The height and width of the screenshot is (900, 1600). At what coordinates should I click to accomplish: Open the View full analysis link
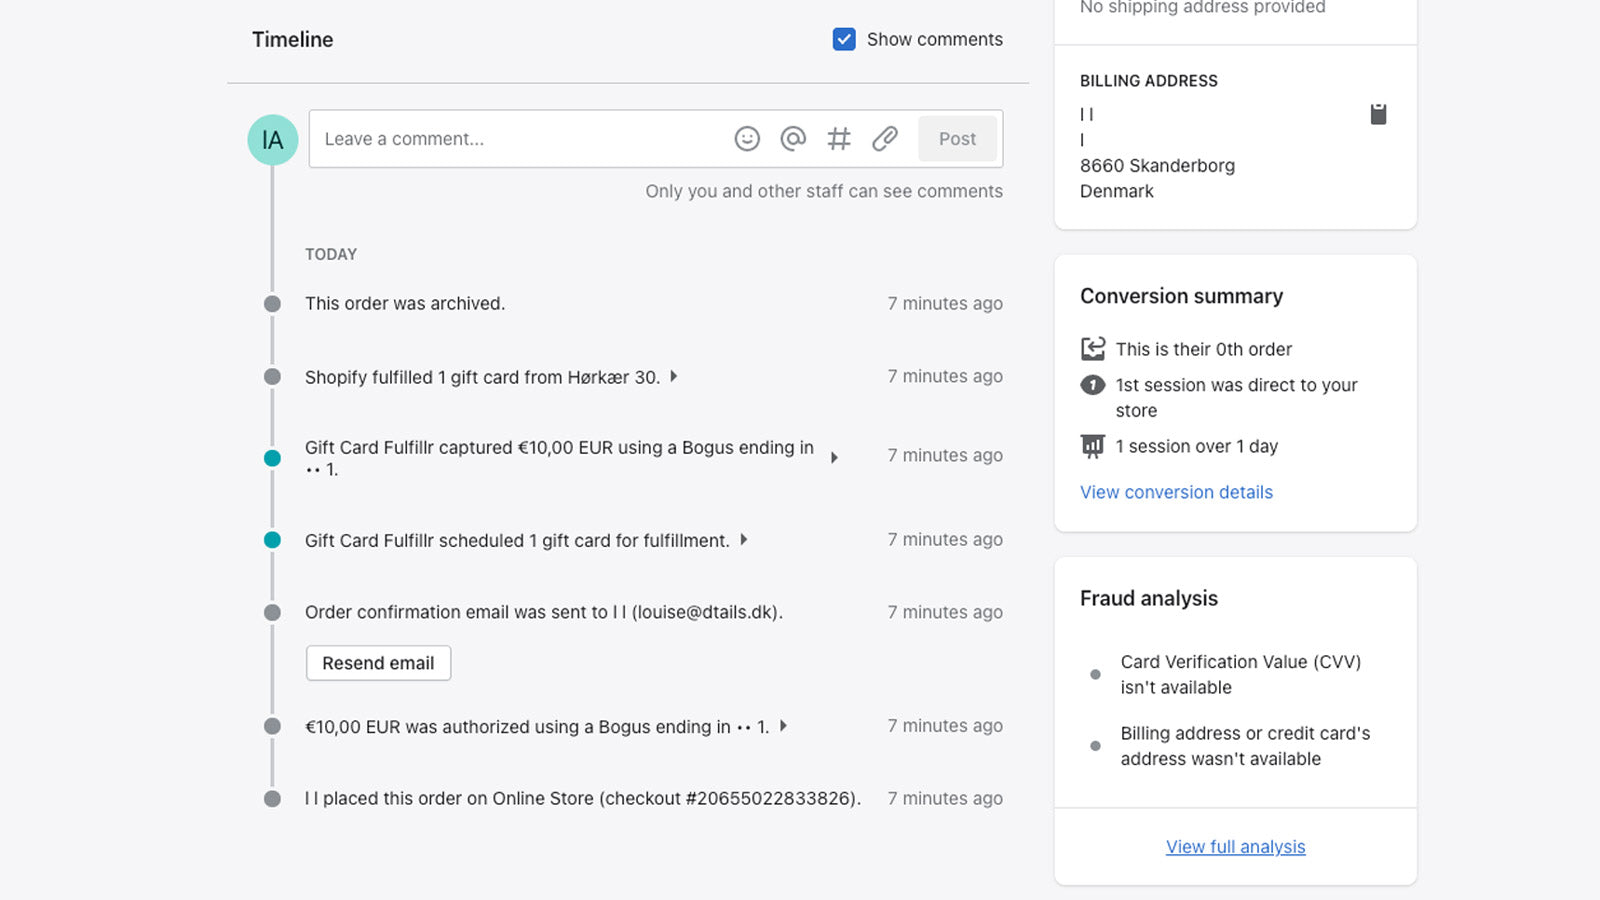click(1235, 847)
